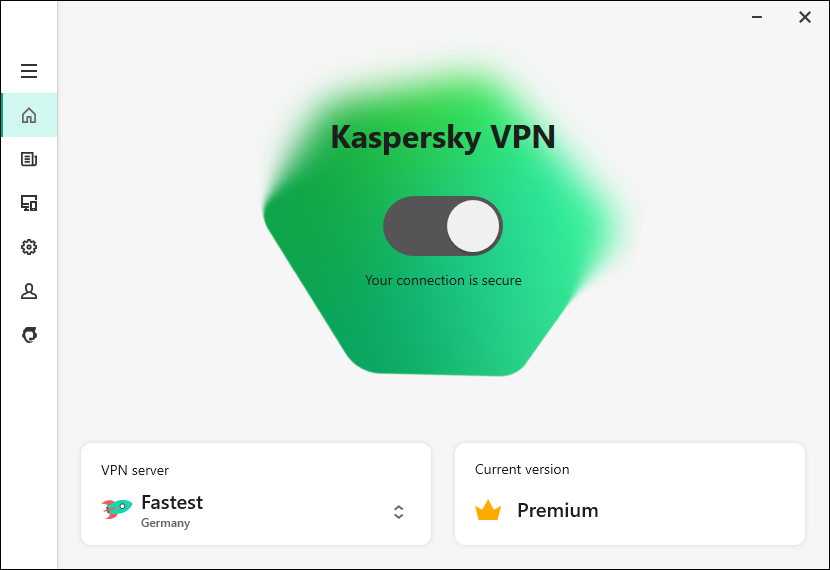Open the hamburger navigation menu
Viewport: 830px width, 570px height.
coord(29,71)
